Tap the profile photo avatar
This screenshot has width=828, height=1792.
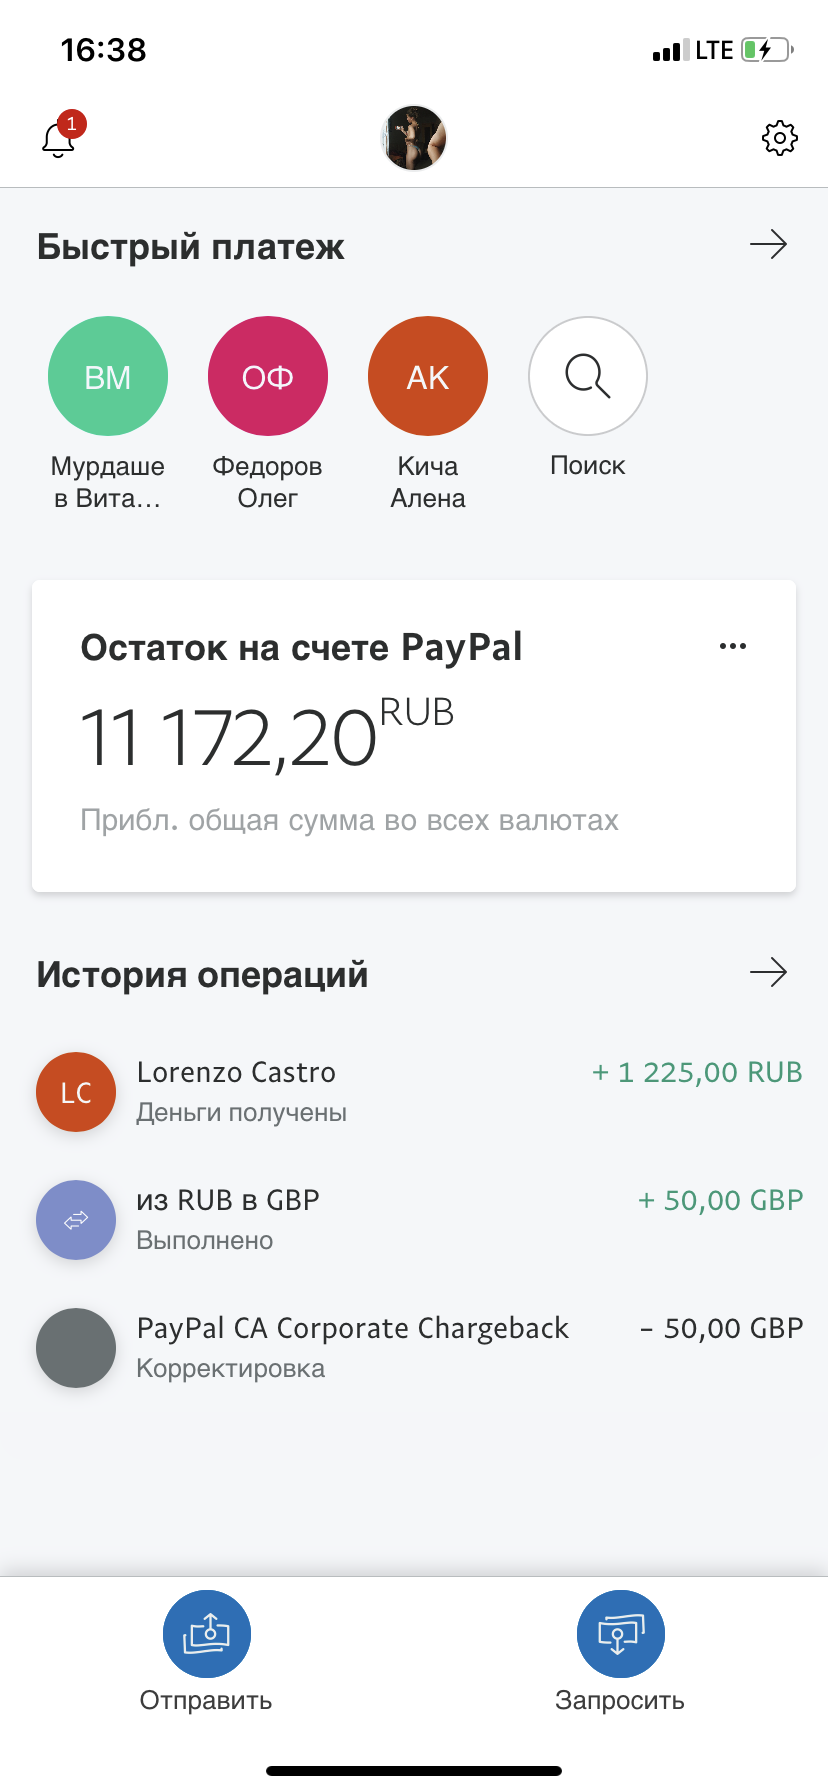(x=414, y=138)
